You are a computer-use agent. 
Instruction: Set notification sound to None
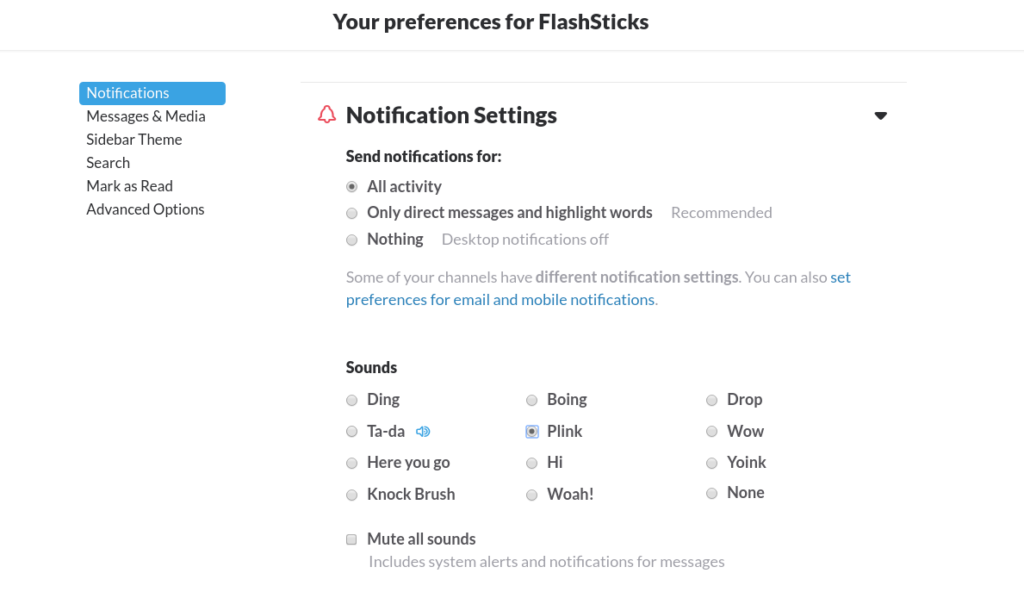coord(712,493)
